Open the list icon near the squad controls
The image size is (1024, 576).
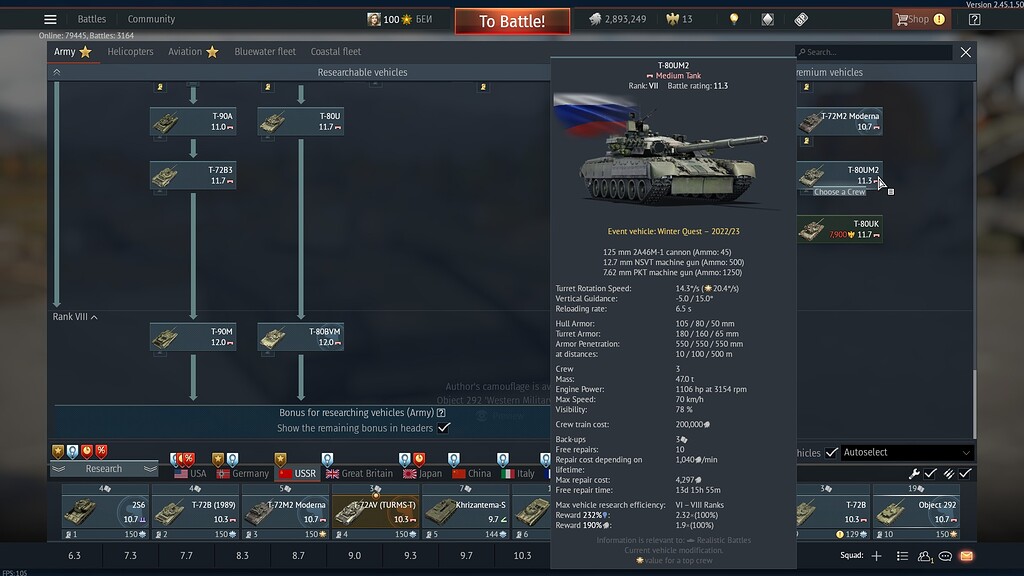903,556
